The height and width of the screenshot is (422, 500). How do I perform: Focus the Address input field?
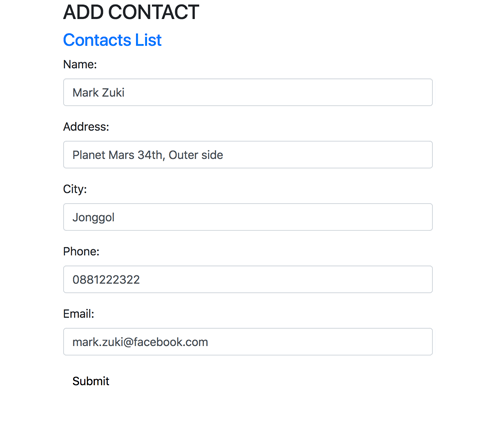(248, 155)
